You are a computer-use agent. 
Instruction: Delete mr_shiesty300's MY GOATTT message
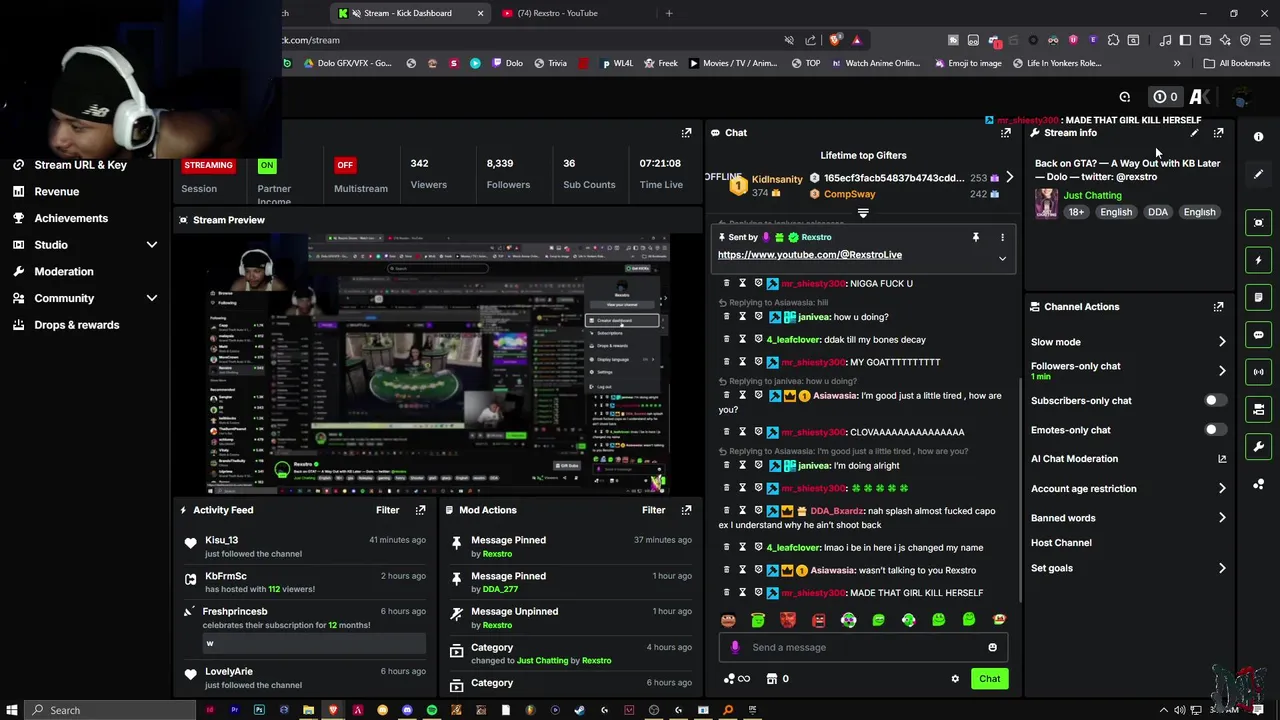click(726, 362)
